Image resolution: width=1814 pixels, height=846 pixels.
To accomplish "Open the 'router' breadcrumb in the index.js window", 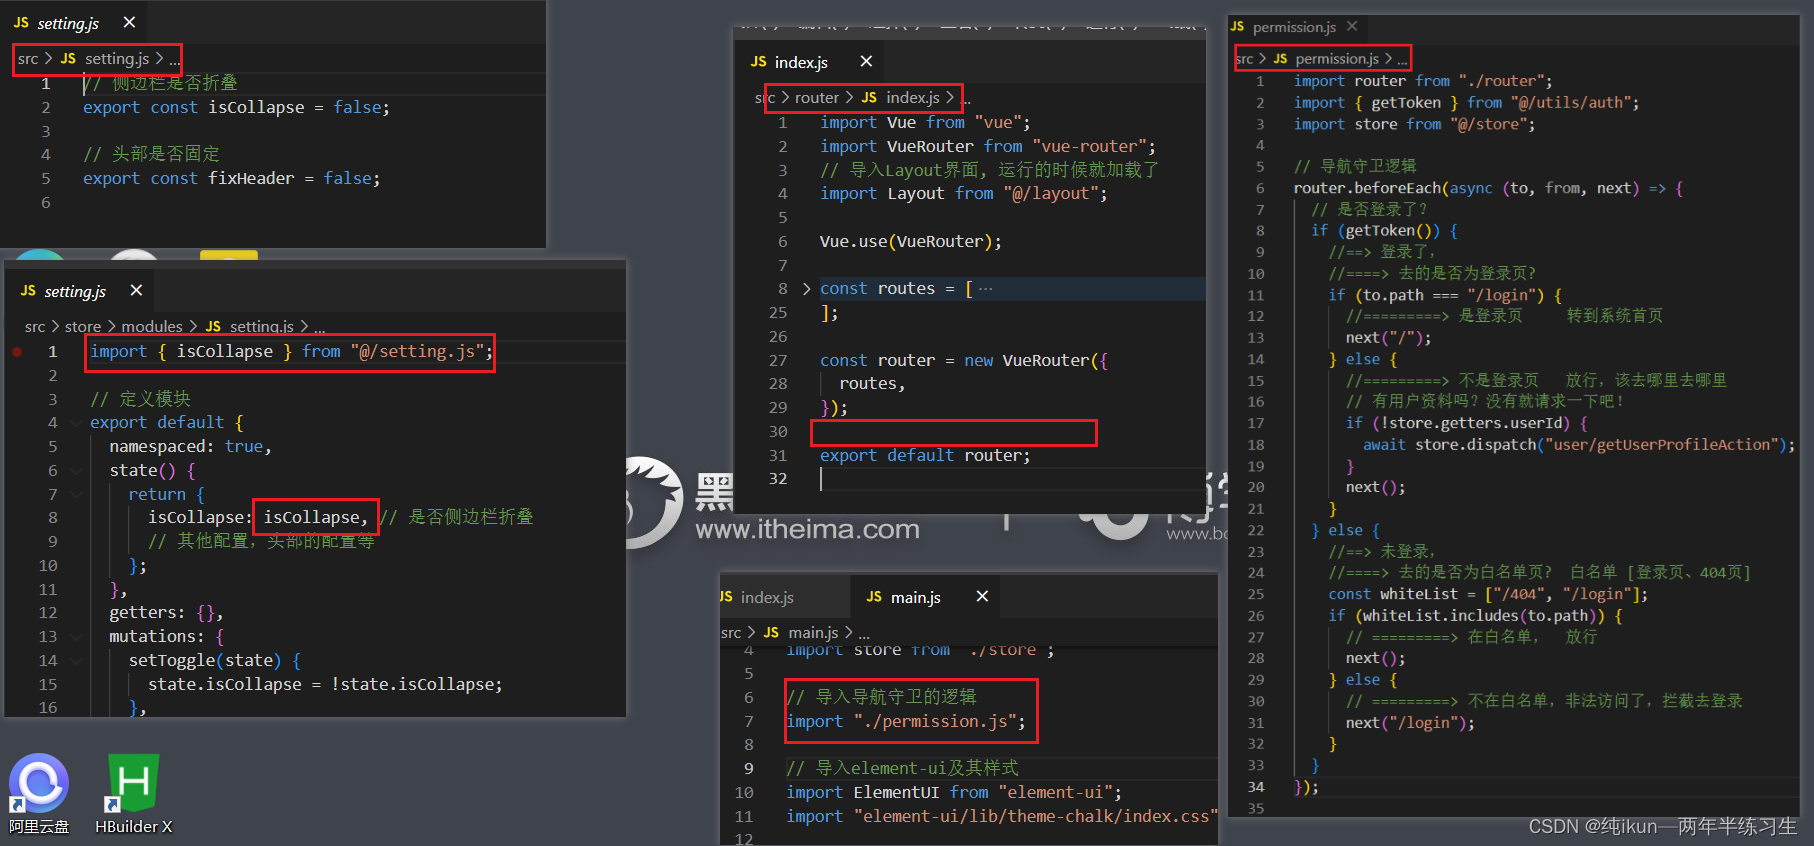I will [817, 97].
